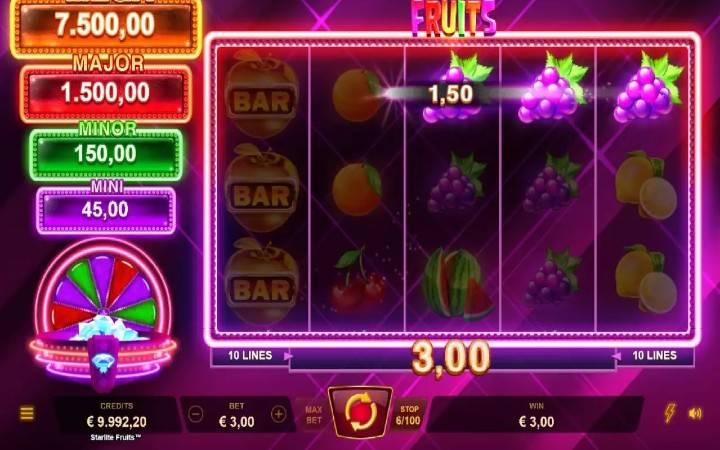Mute the sound speaker icon
Screen dimensions: 720x450
tap(695, 414)
